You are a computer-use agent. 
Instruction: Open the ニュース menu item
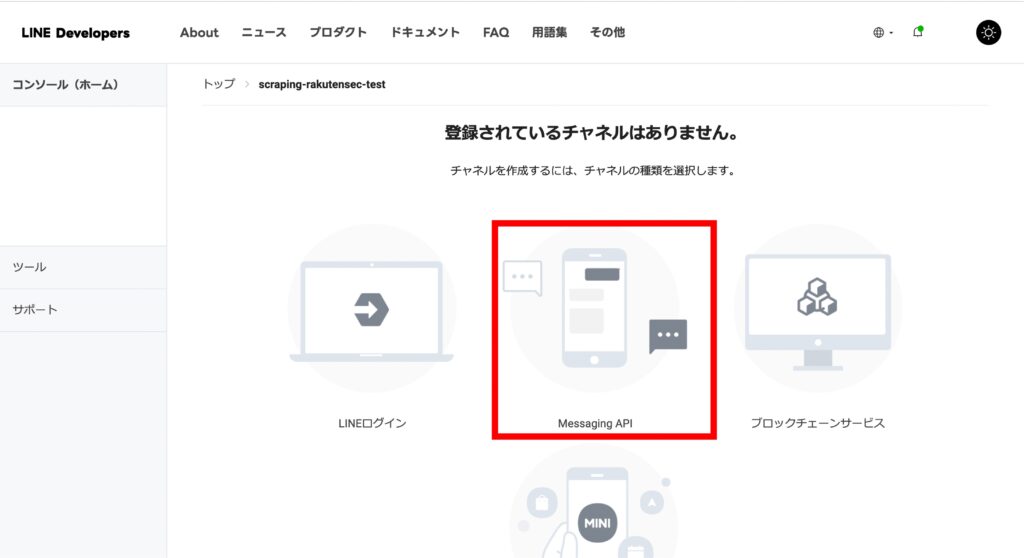click(x=264, y=32)
